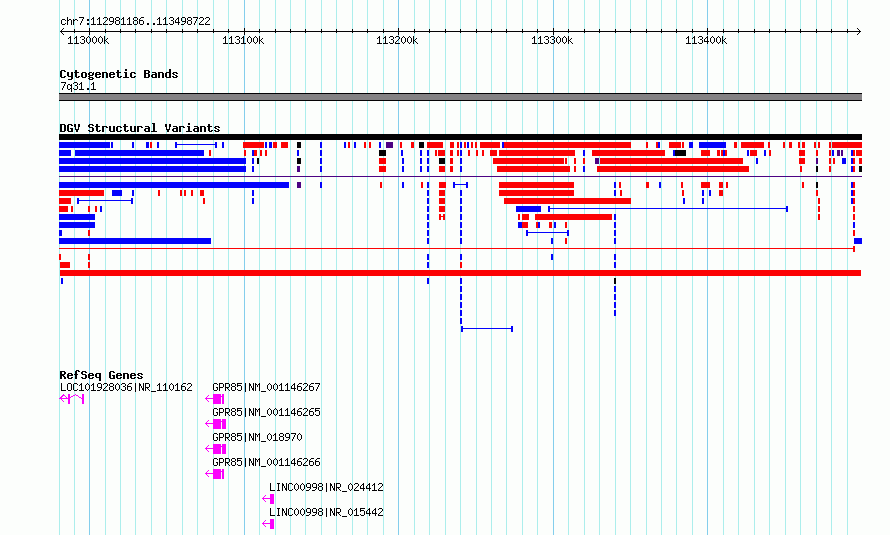
Task: Click the 113200k ruler label
Action: pos(397,40)
